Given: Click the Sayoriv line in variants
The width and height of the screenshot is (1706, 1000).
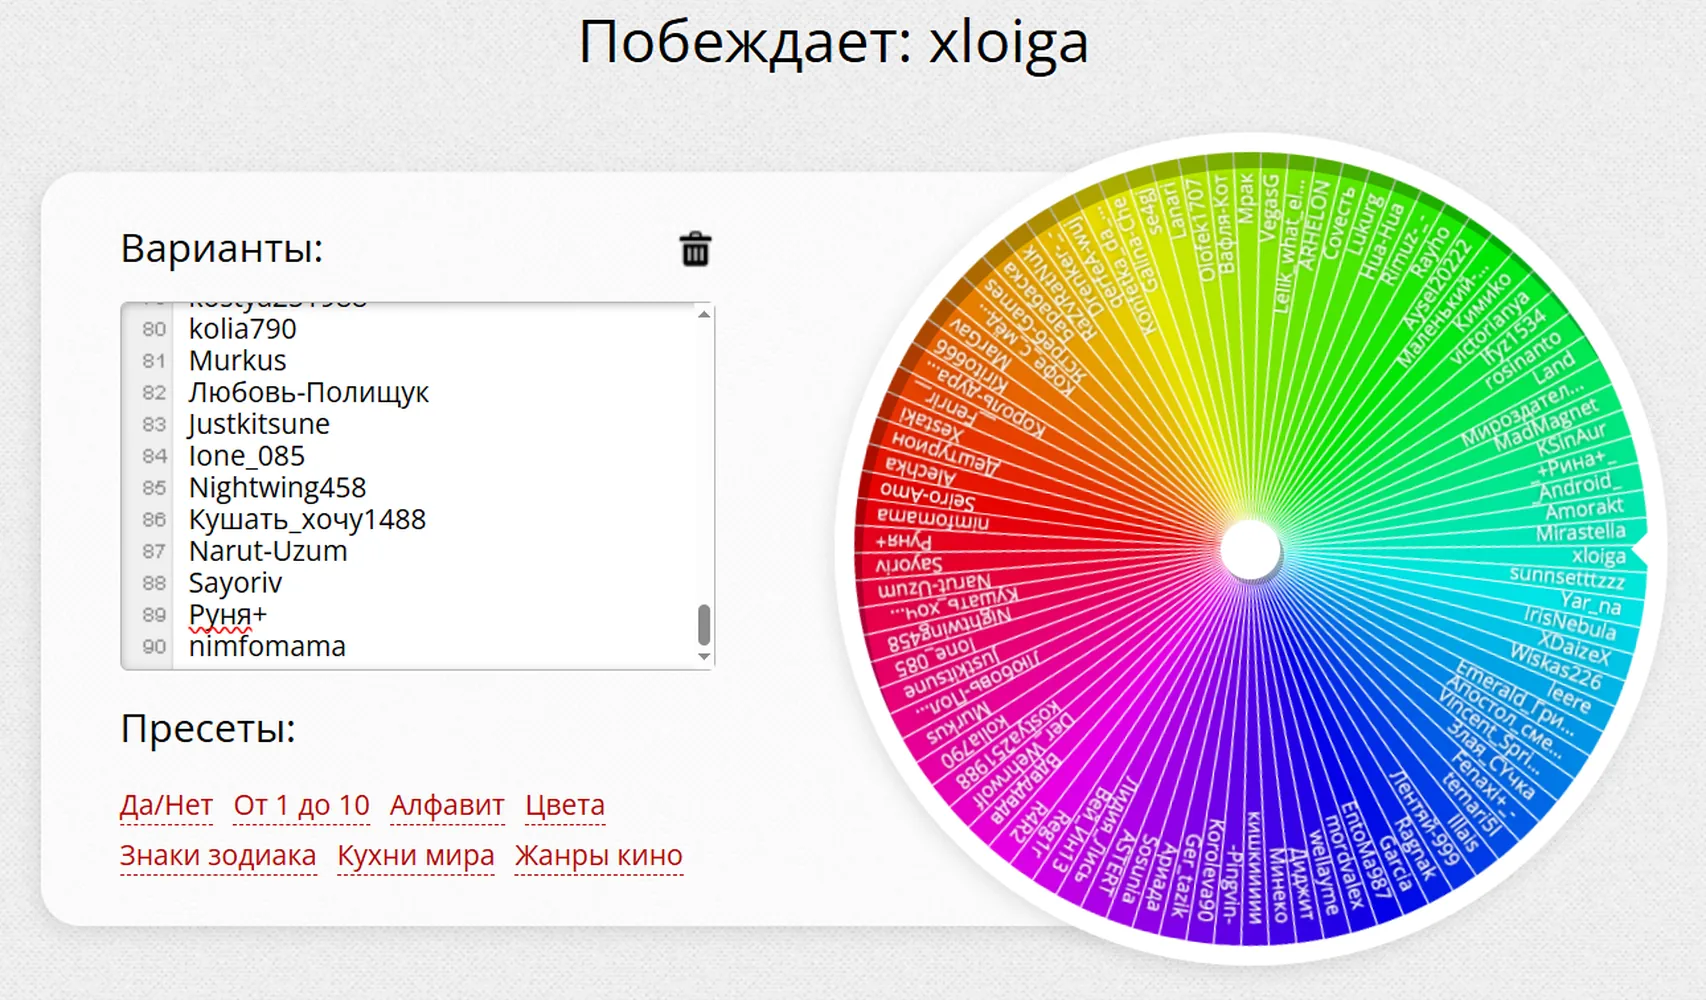Looking at the screenshot, I should [x=236, y=583].
